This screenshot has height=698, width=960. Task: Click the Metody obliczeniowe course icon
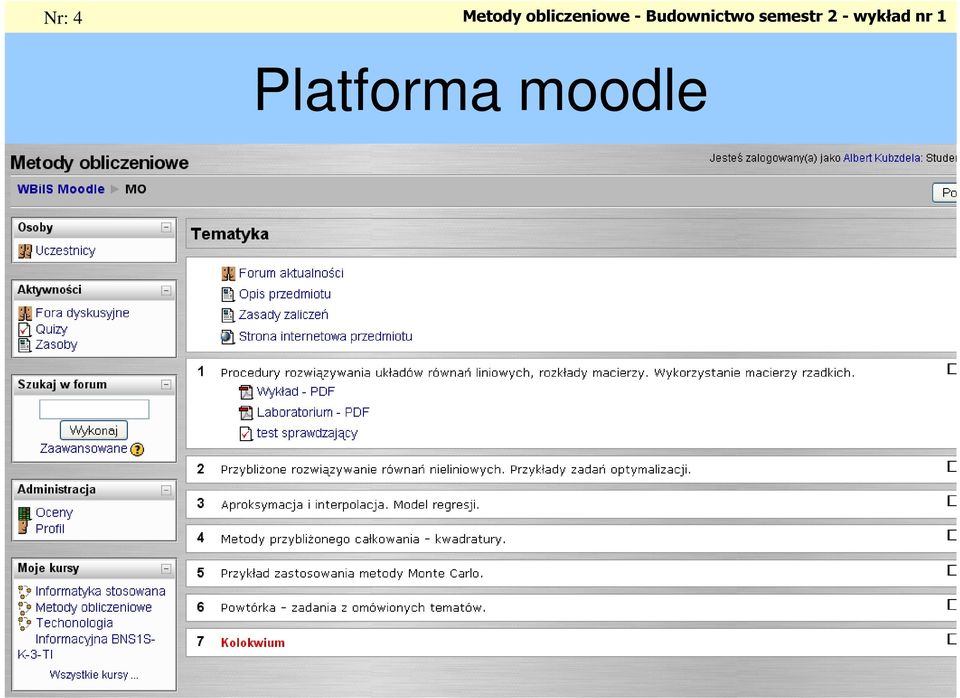[24, 607]
